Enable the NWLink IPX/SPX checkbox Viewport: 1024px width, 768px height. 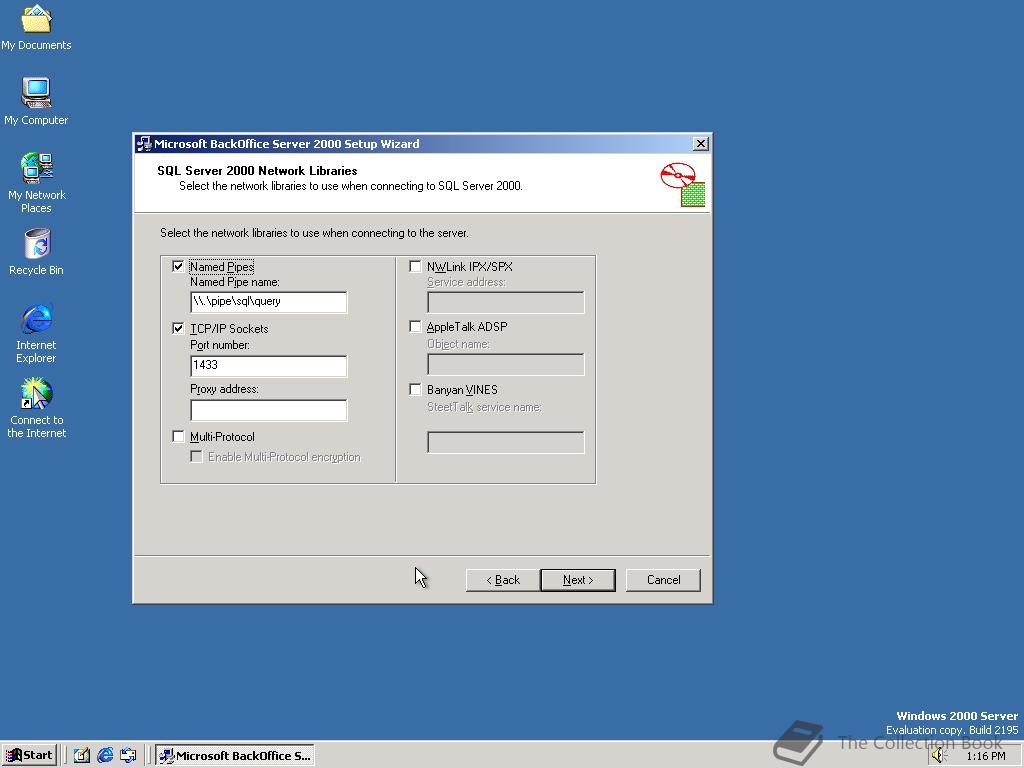coord(415,266)
